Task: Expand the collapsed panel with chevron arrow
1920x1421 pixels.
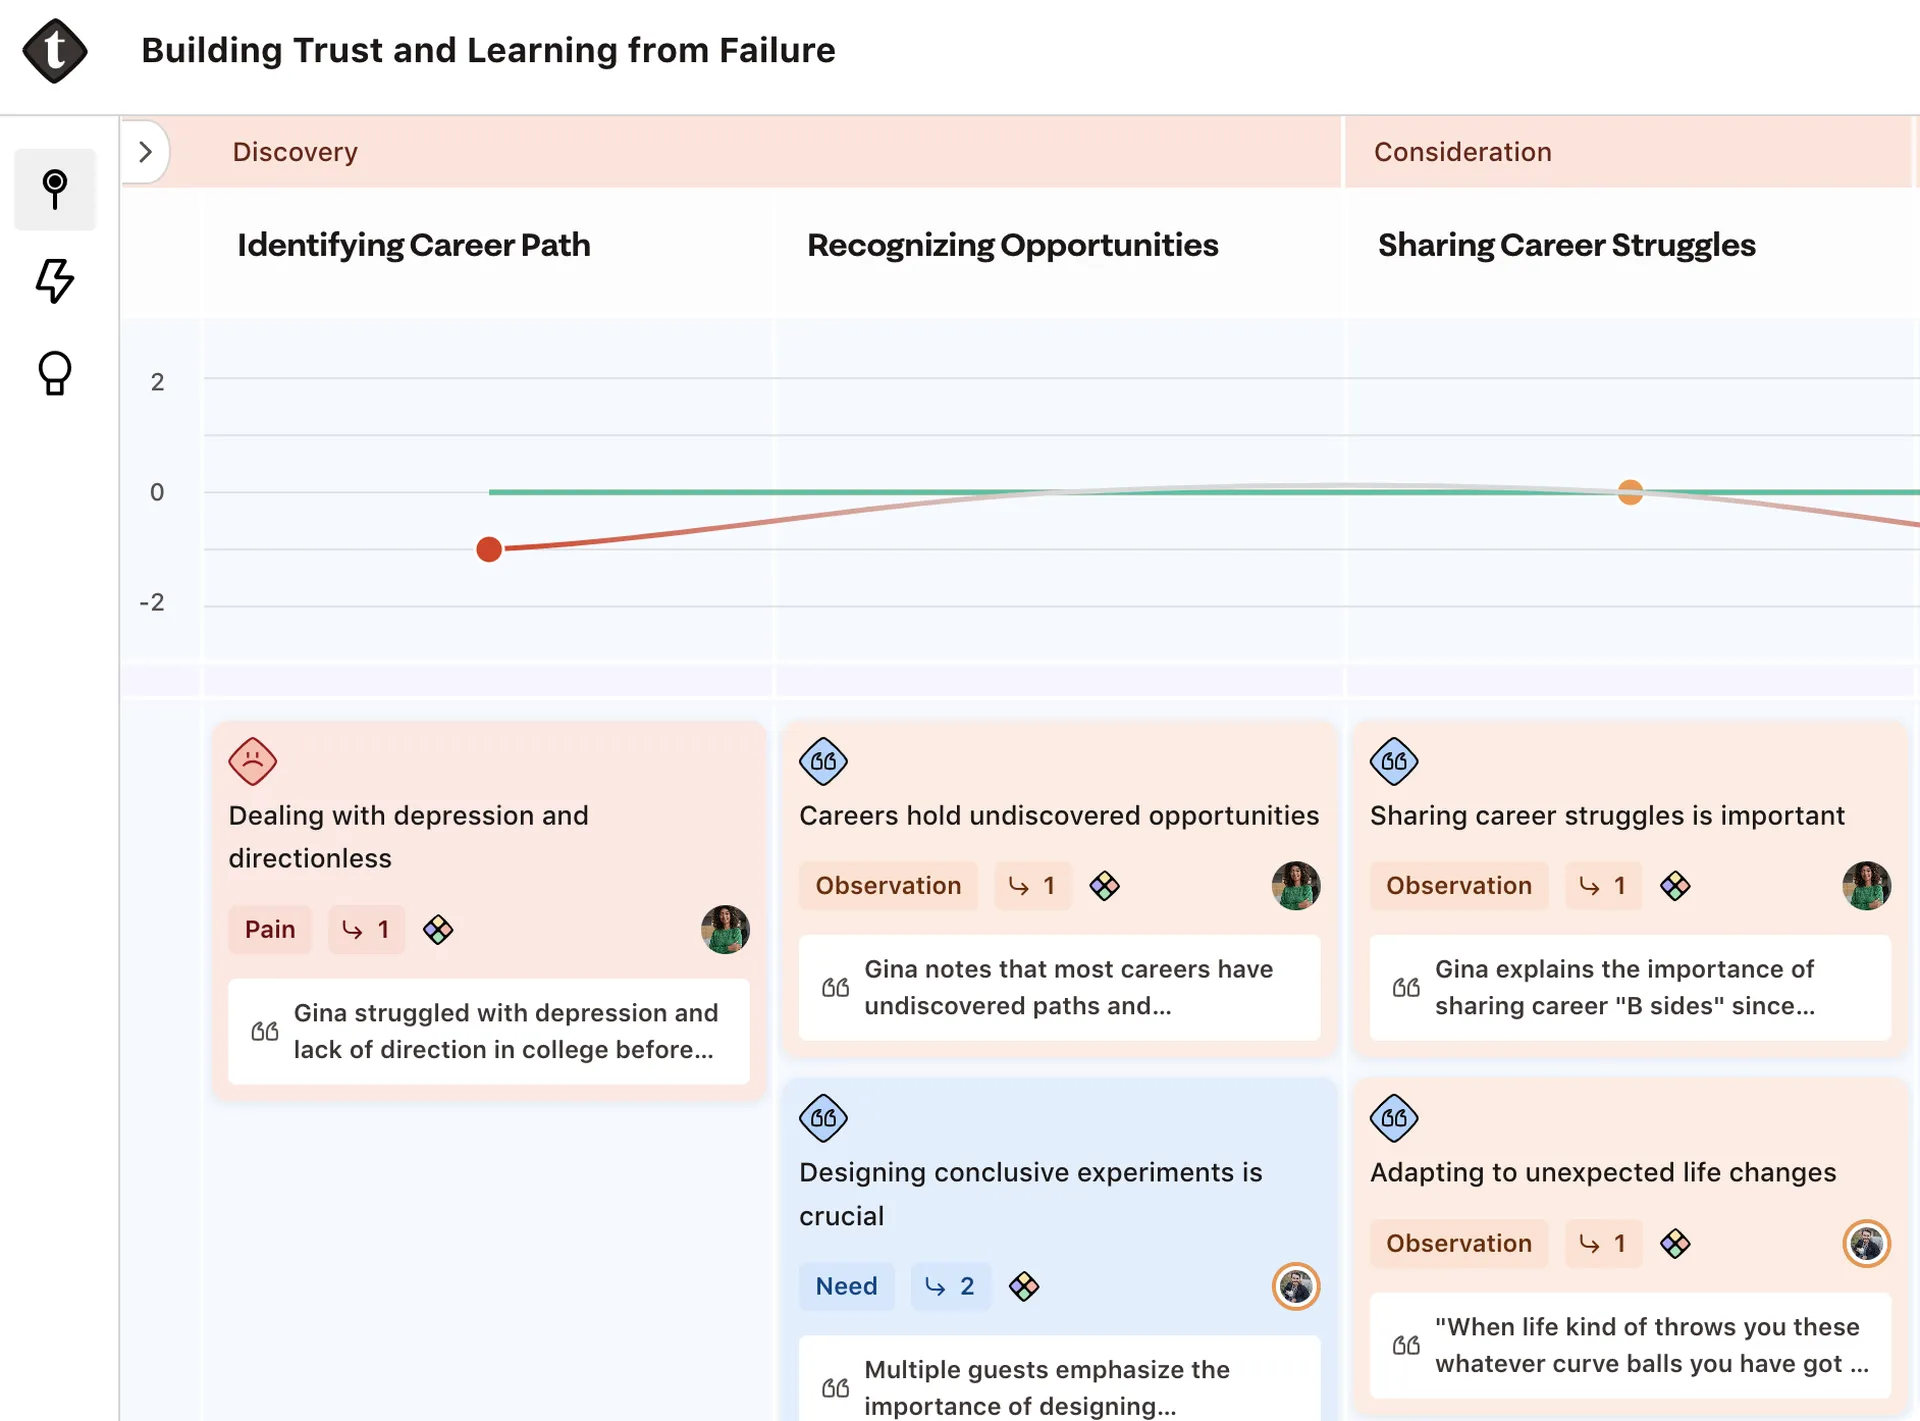Action: click(x=146, y=152)
